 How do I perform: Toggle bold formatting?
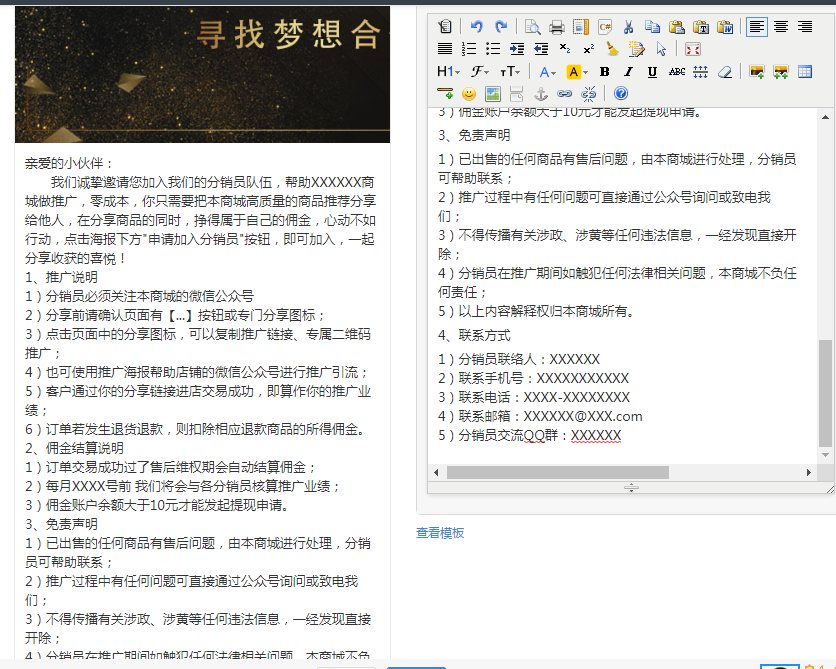604,72
